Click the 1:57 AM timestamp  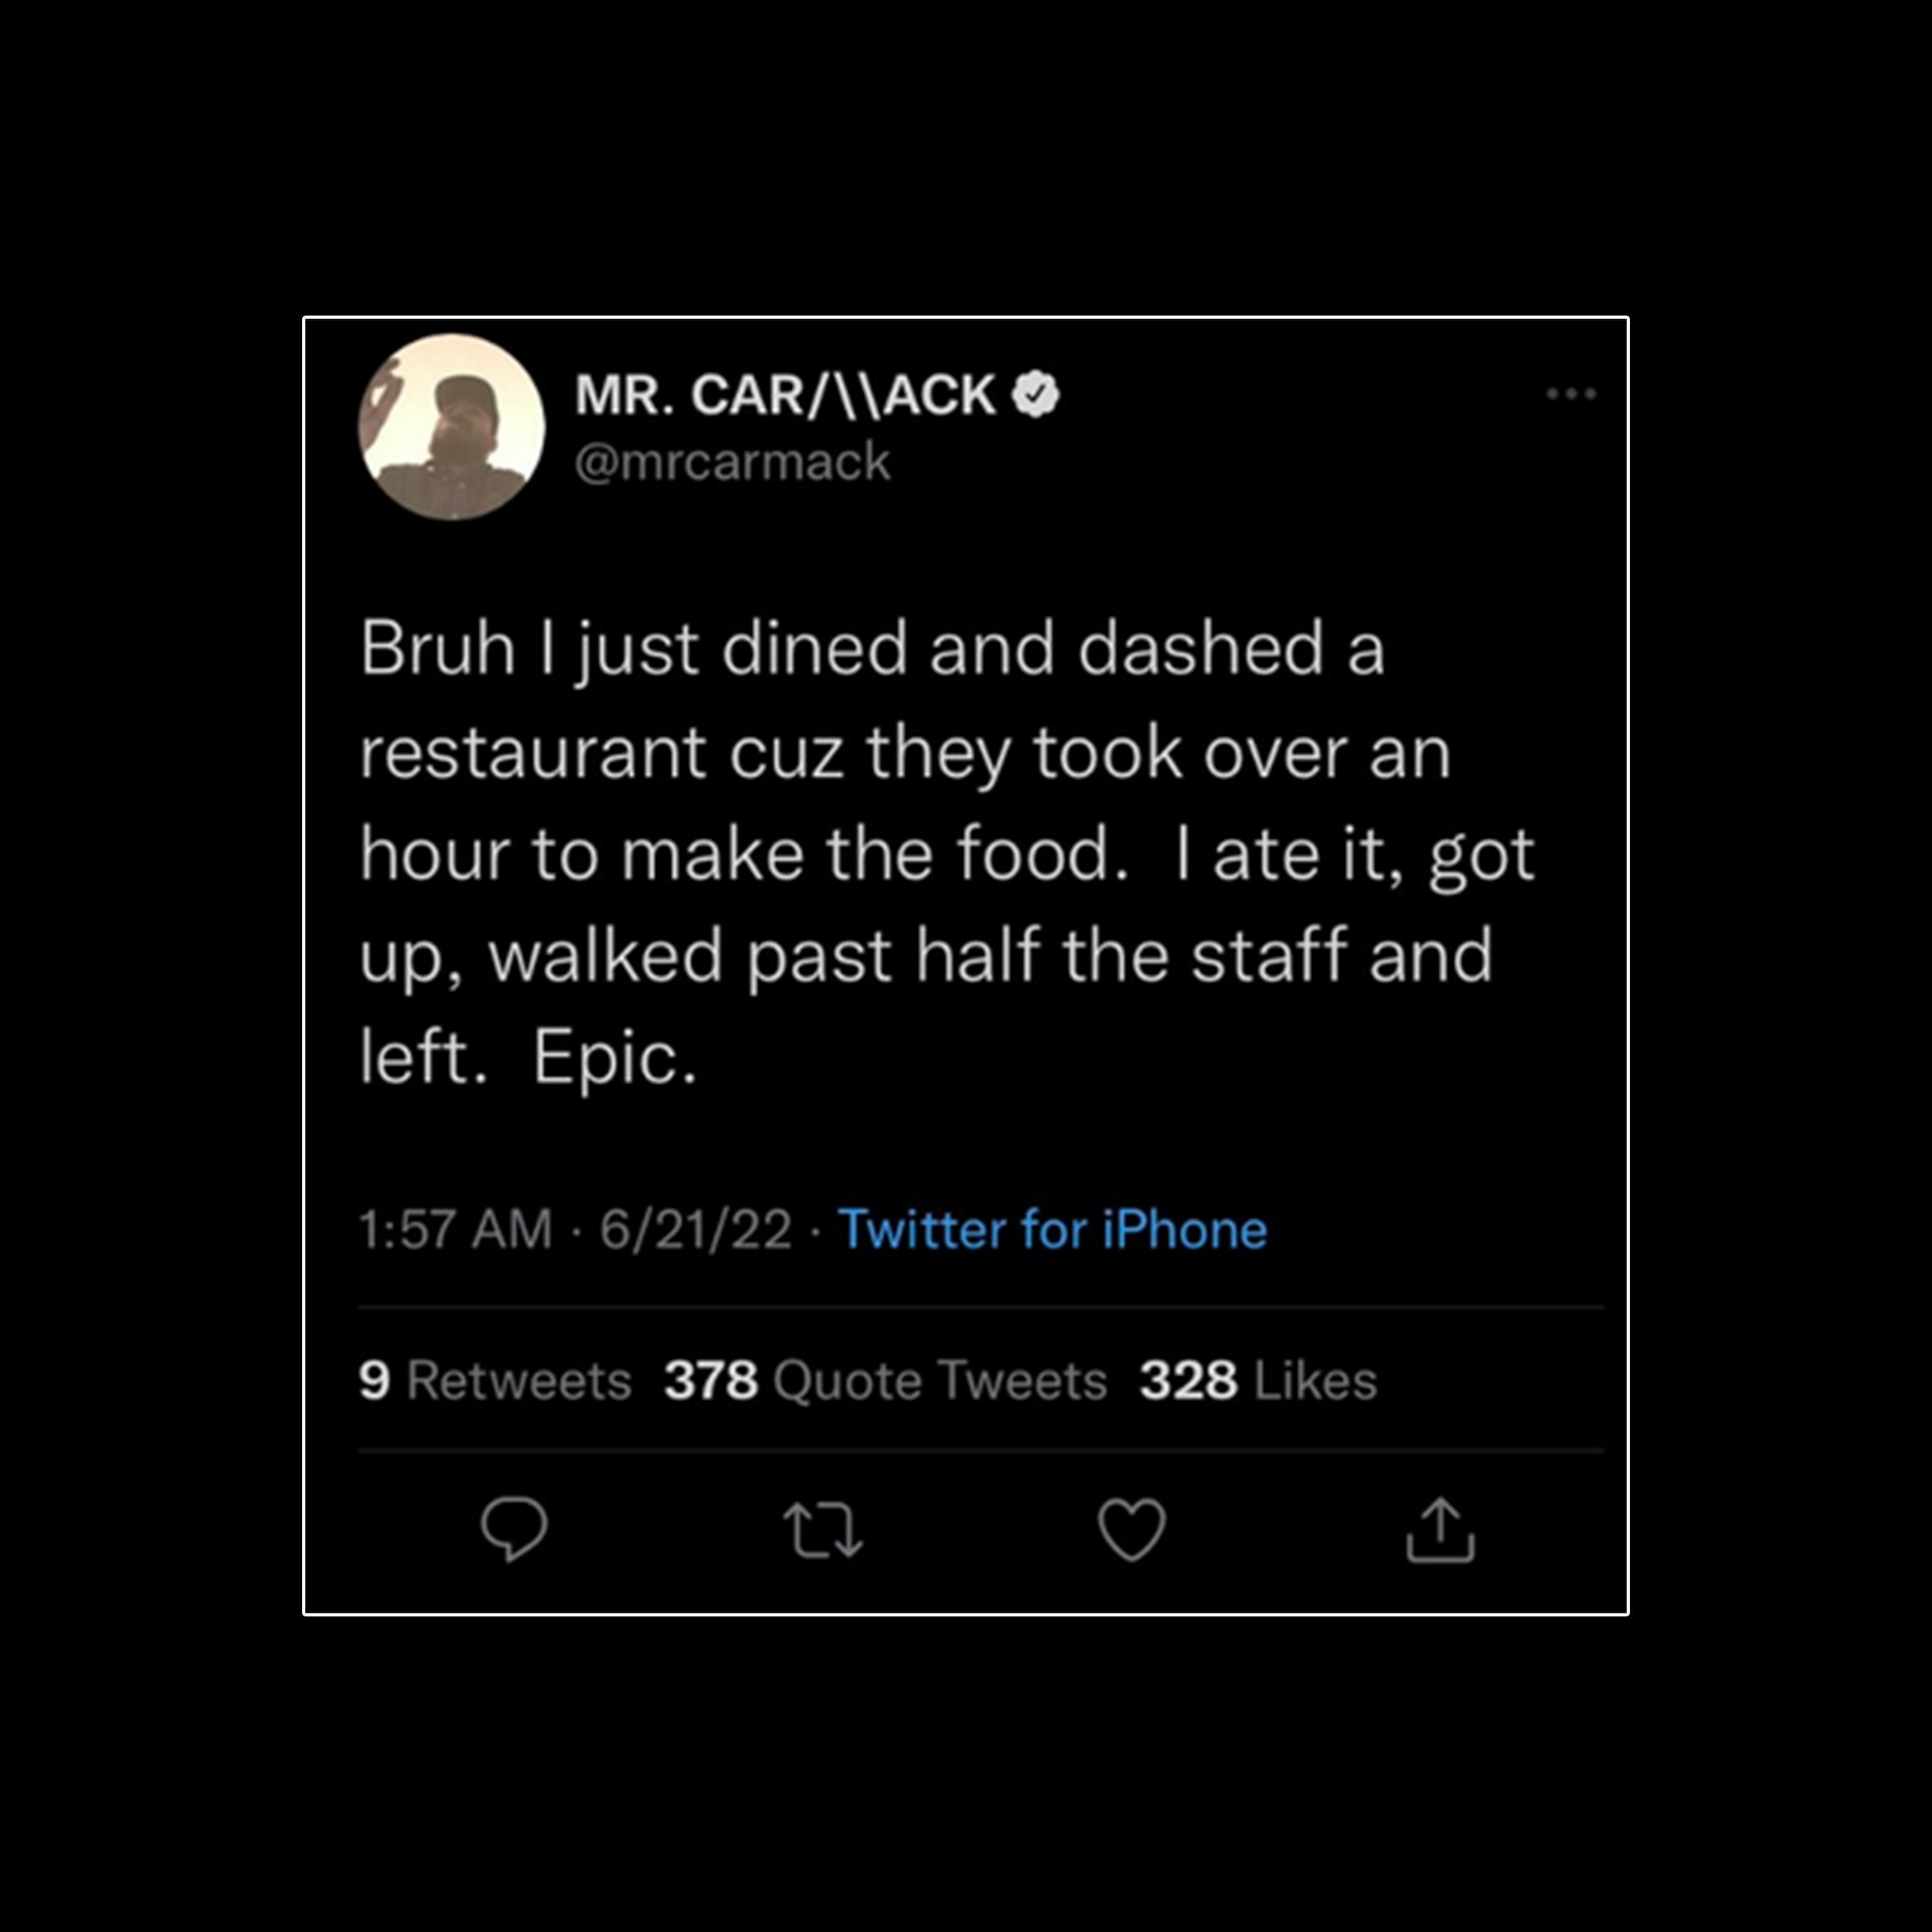click(x=455, y=1229)
